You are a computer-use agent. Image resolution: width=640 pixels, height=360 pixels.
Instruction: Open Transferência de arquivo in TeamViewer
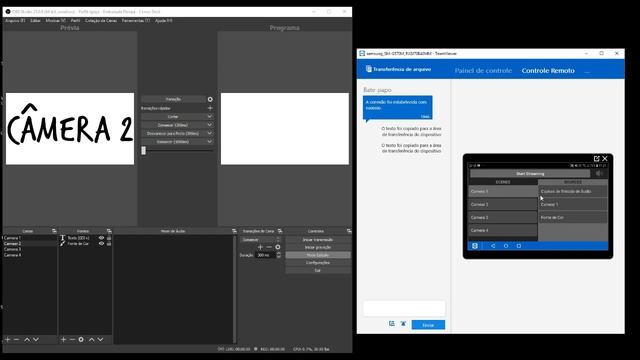(x=398, y=69)
